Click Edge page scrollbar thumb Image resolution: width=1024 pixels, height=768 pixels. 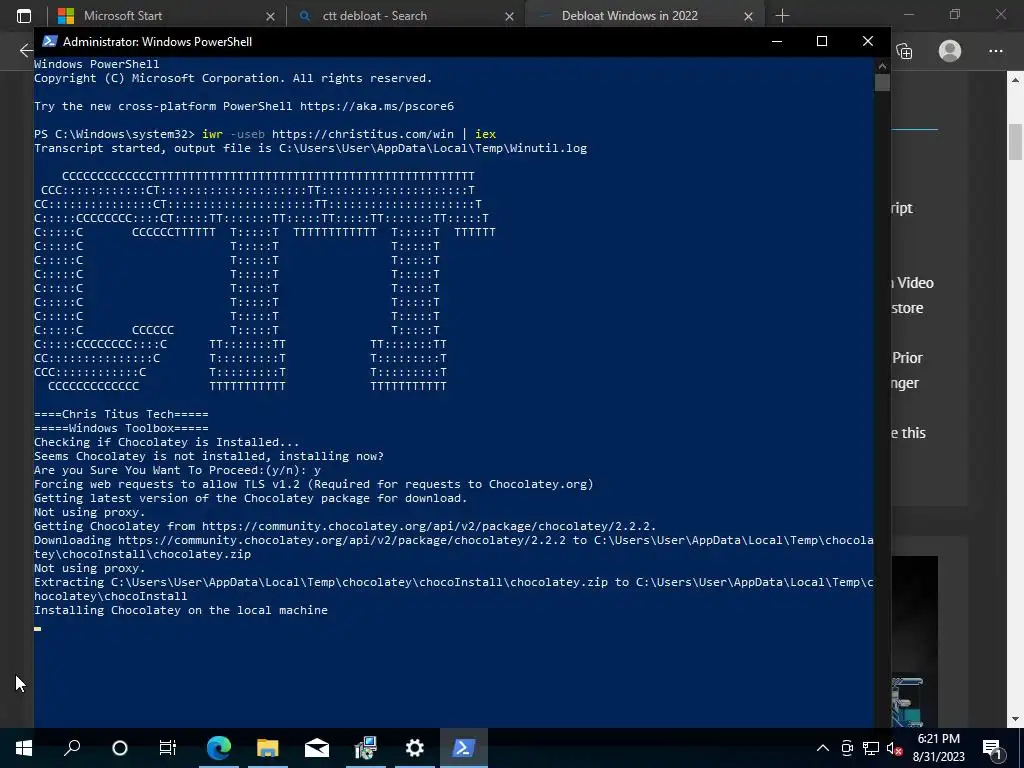click(1016, 141)
